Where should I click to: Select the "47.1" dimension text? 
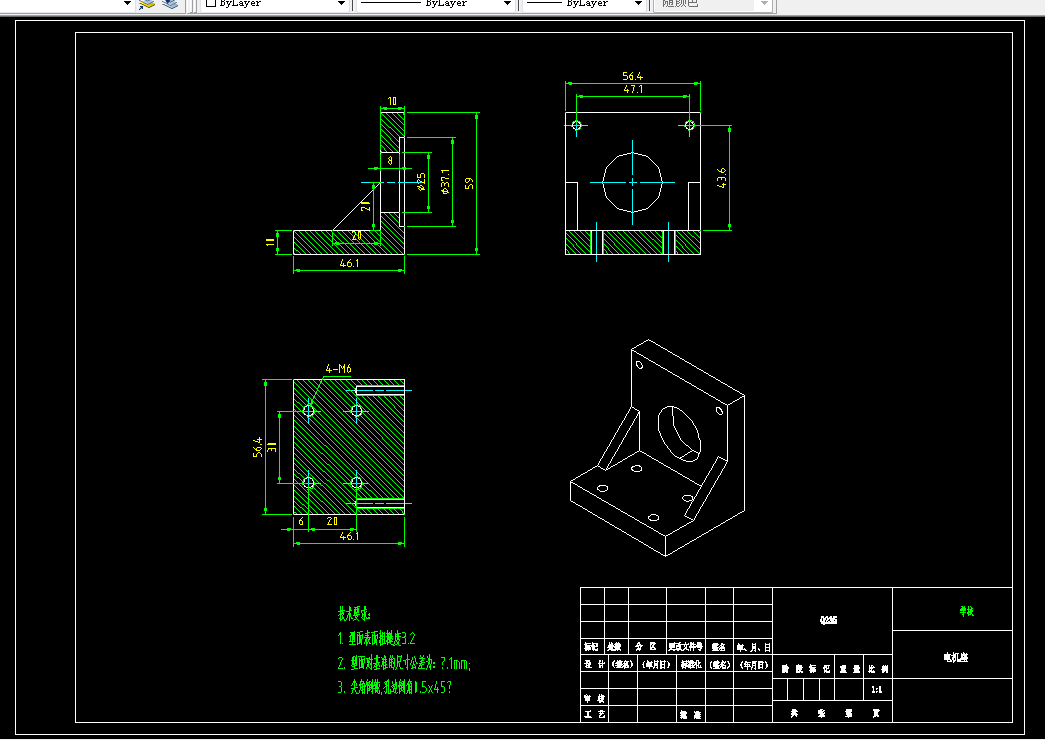633,89
